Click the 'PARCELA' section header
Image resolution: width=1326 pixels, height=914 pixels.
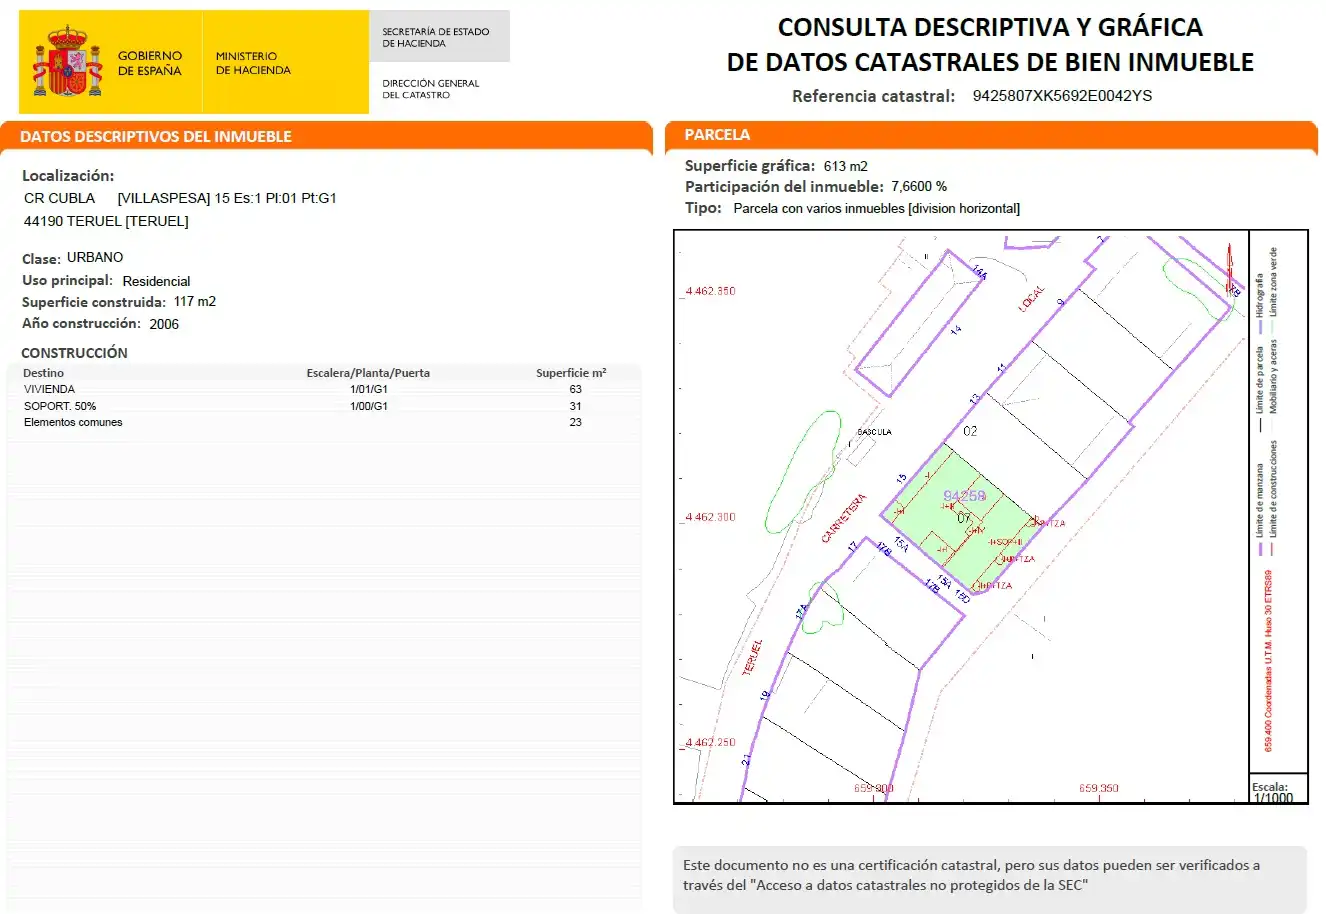717,135
